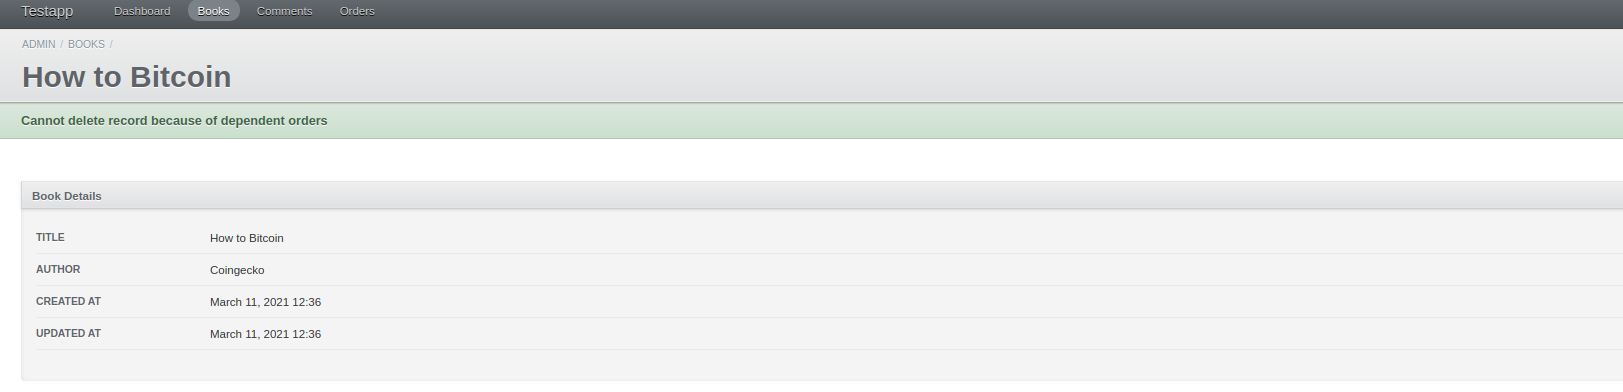Click the Testapp site title
Screen dimensions: 1623x392
point(47,11)
